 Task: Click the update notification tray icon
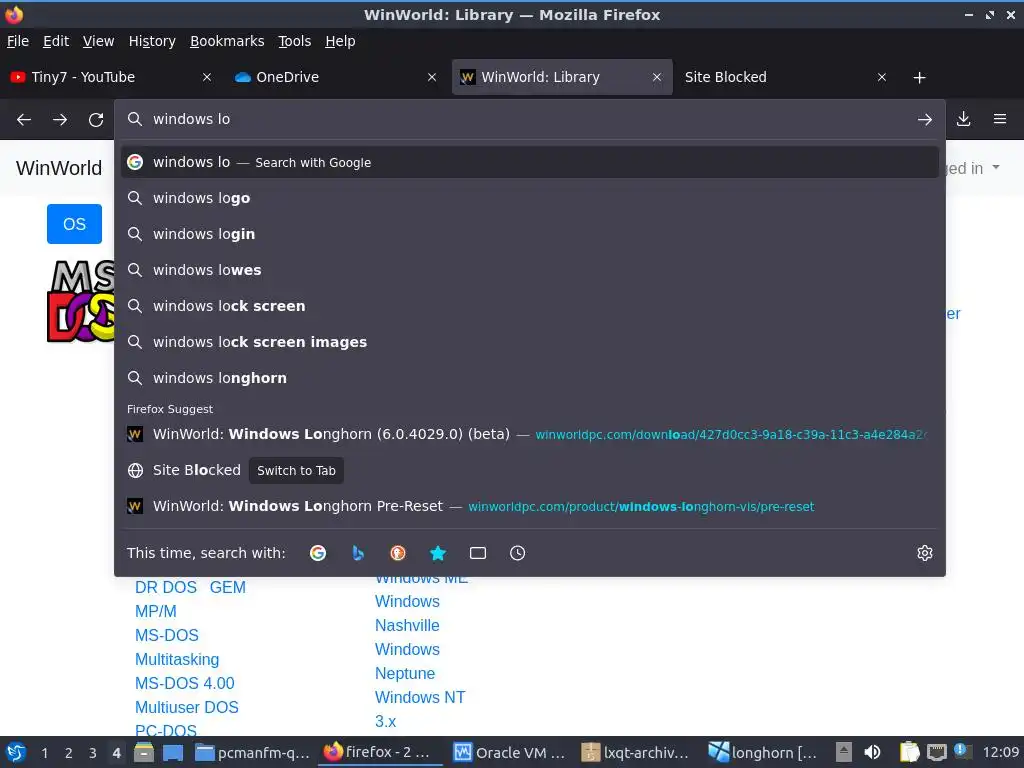pos(963,752)
